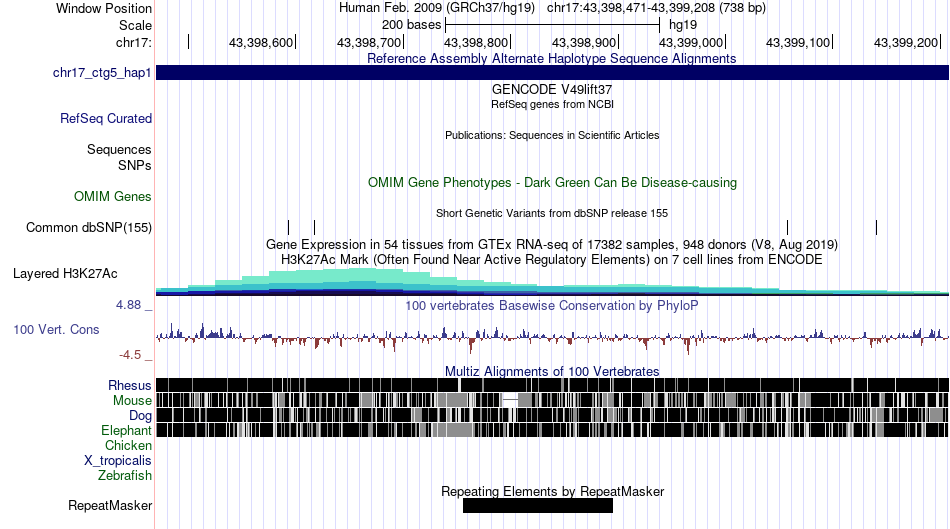
Task: Click the Dog alignment row label
Action: click(140, 415)
